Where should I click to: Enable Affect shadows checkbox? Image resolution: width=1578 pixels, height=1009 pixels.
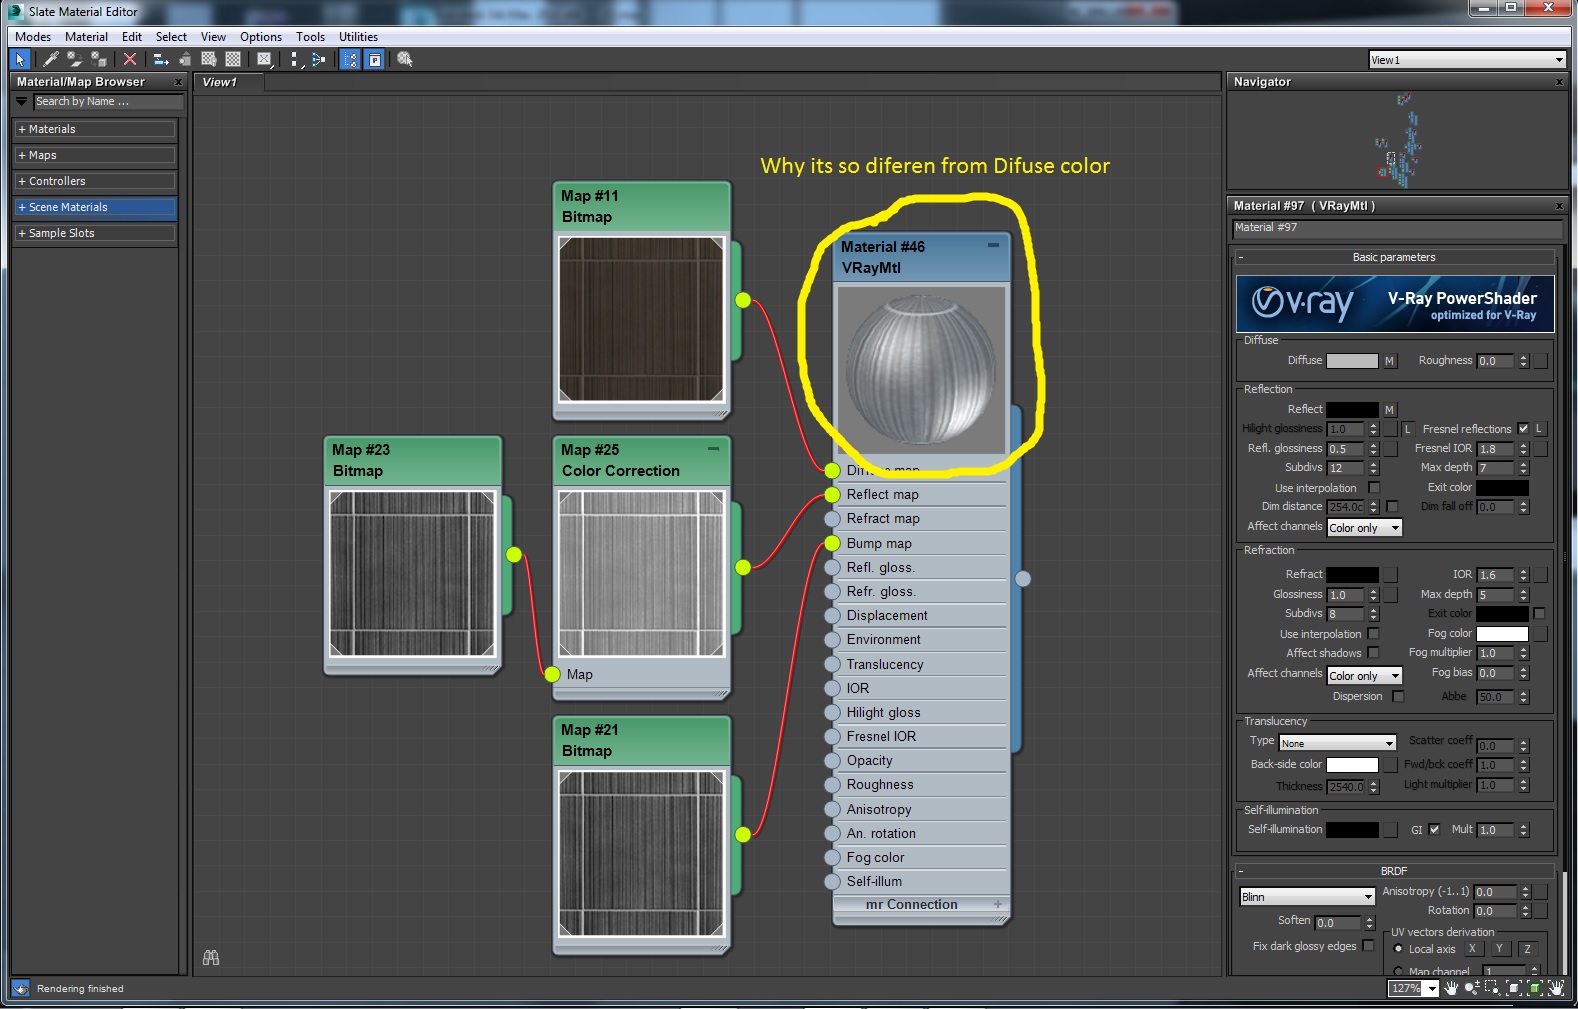pyautogui.click(x=1374, y=653)
